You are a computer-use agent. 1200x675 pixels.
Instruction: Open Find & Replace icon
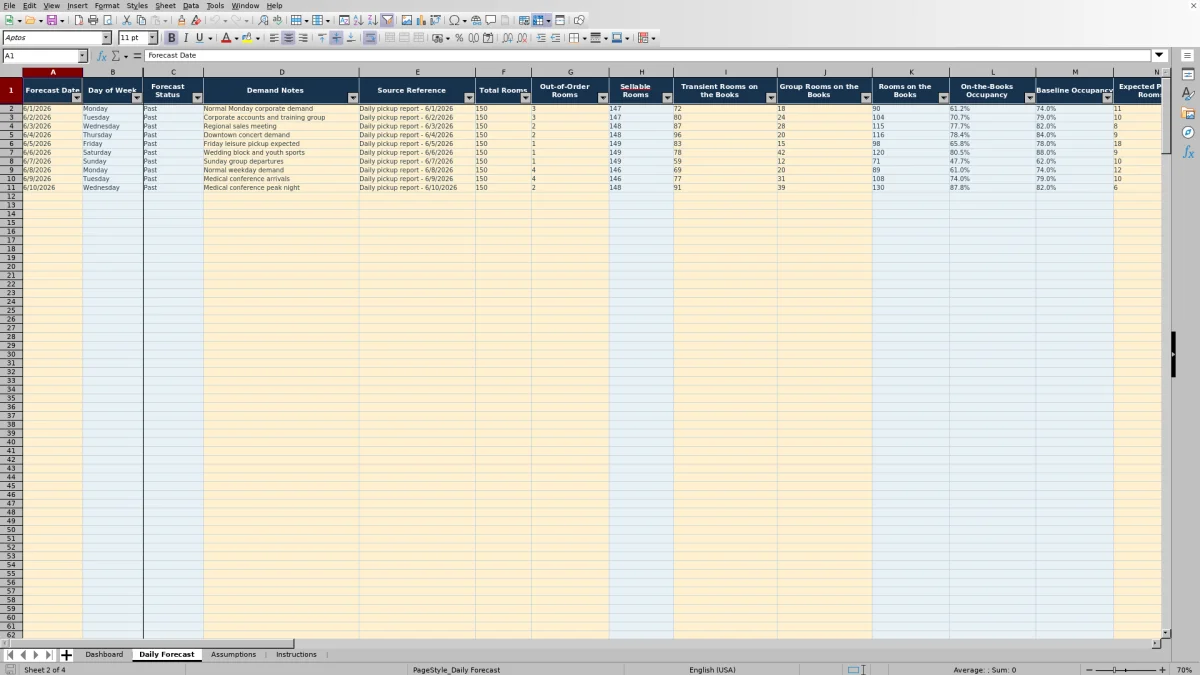[263, 20]
